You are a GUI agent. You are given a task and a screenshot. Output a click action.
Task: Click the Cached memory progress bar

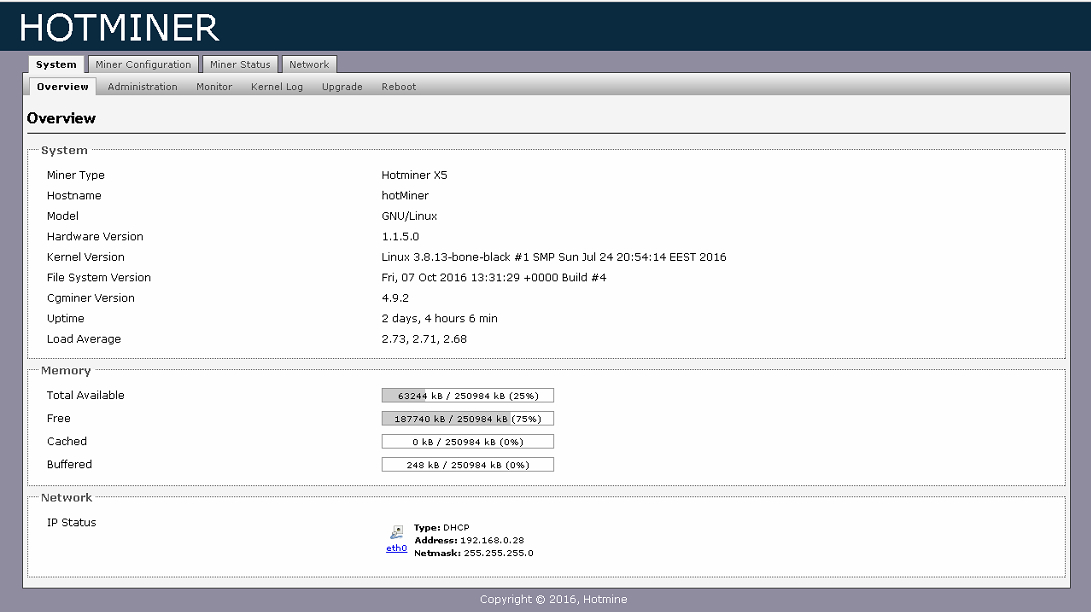468,442
